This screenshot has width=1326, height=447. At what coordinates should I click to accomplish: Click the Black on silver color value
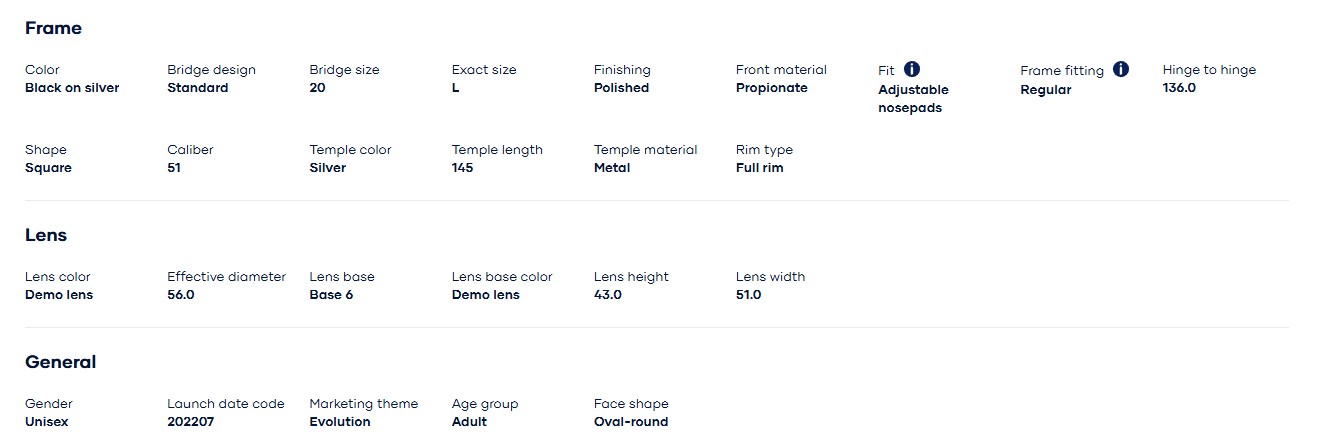click(x=72, y=88)
